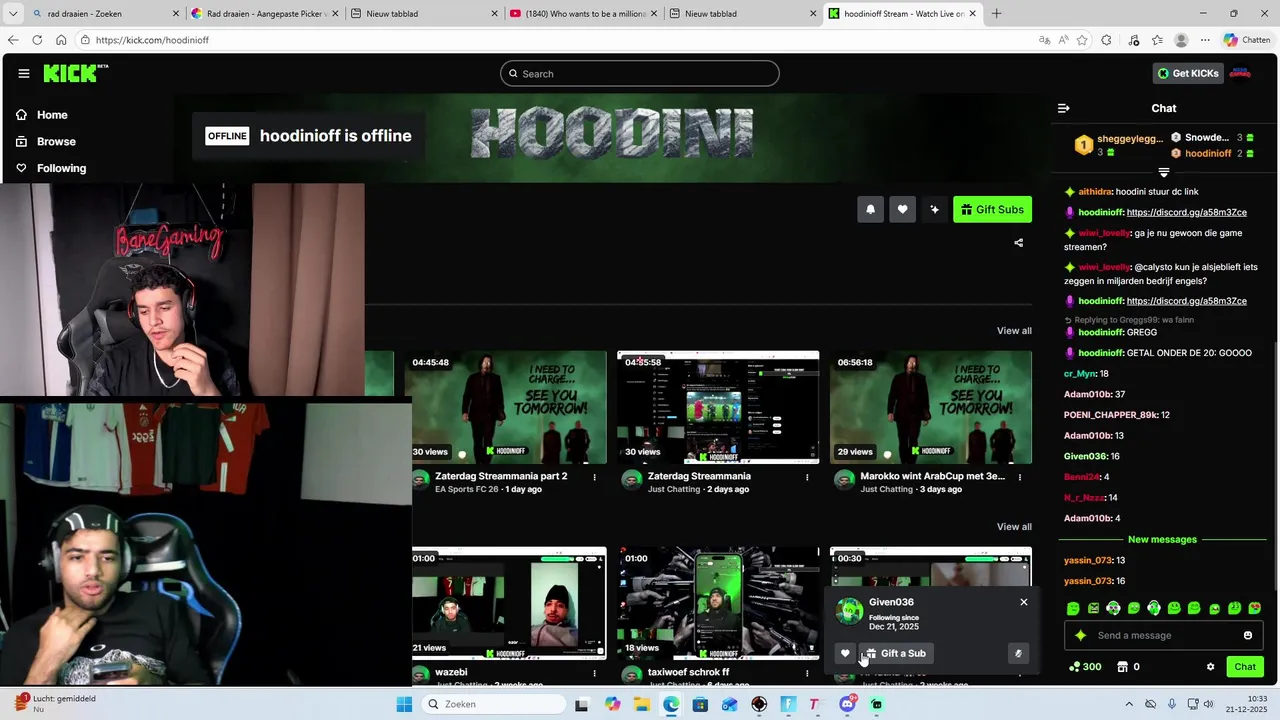This screenshot has height=720, width=1280.
Task: Expand the leaderboard chevron under chat header
Action: [x=1163, y=173]
